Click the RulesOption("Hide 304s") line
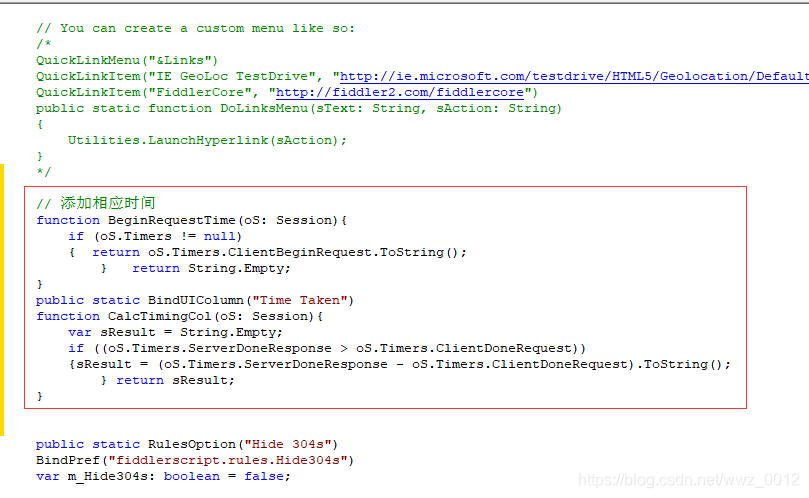 pyautogui.click(x=187, y=444)
